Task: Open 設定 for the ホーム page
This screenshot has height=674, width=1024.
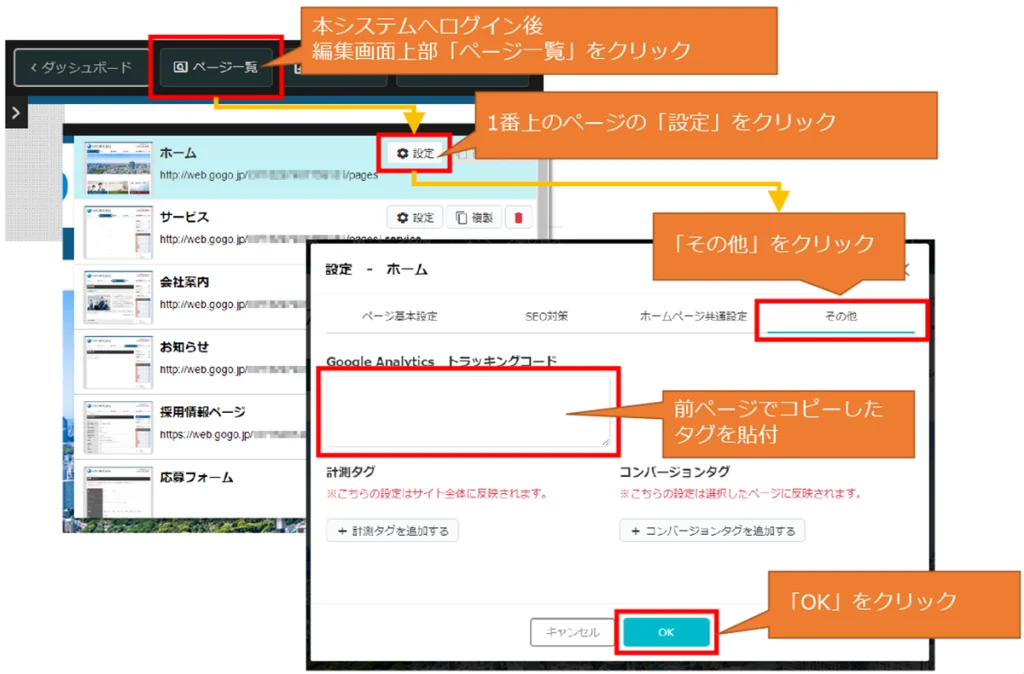Action: click(x=414, y=153)
